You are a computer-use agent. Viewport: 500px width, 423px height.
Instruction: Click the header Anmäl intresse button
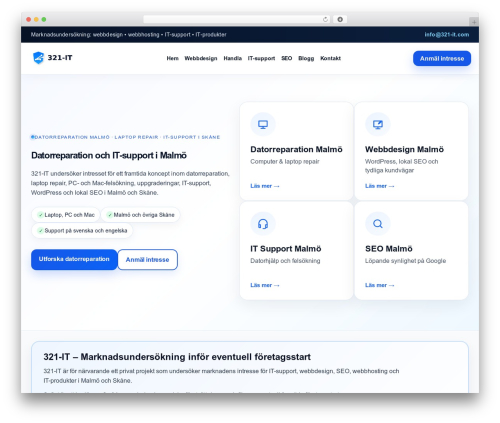point(442,58)
